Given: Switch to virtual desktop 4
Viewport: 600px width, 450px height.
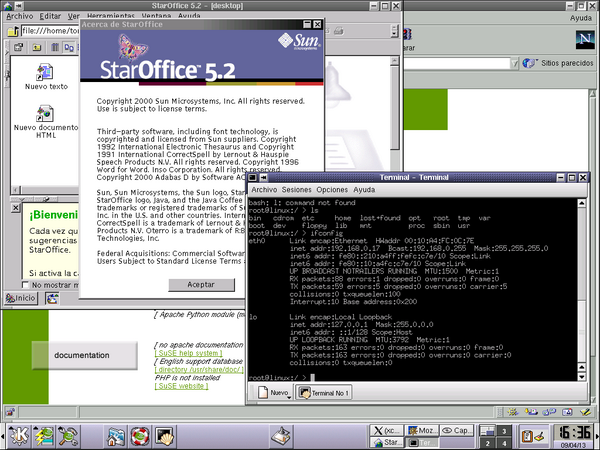Looking at the screenshot, I should pyautogui.click(x=504, y=443).
